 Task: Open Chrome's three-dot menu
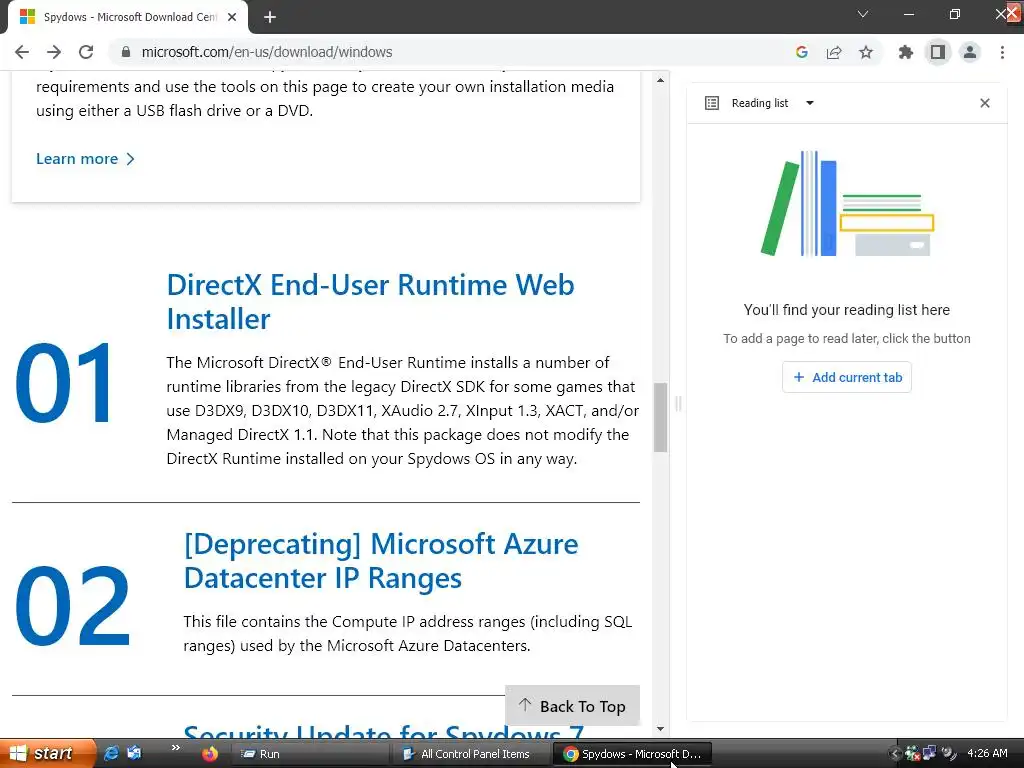click(1002, 52)
